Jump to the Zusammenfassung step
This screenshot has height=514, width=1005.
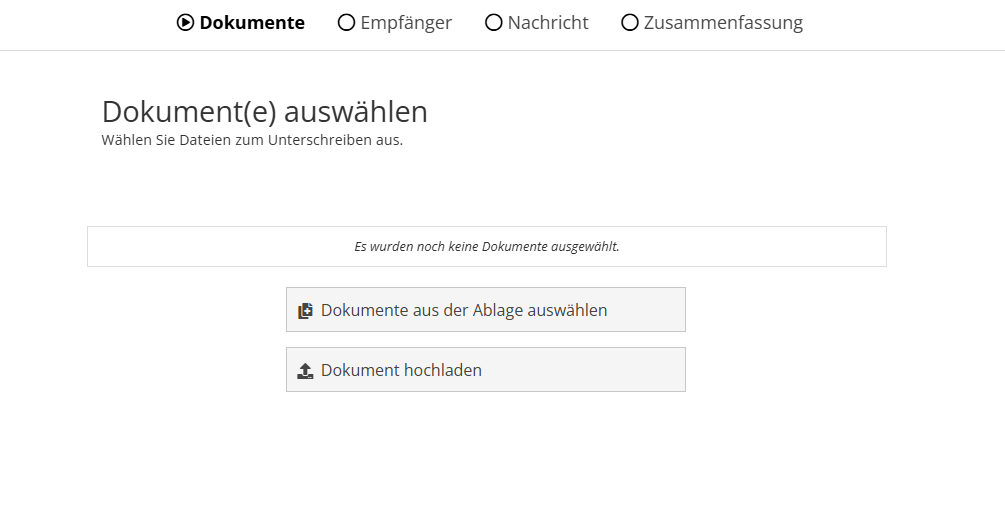click(723, 22)
